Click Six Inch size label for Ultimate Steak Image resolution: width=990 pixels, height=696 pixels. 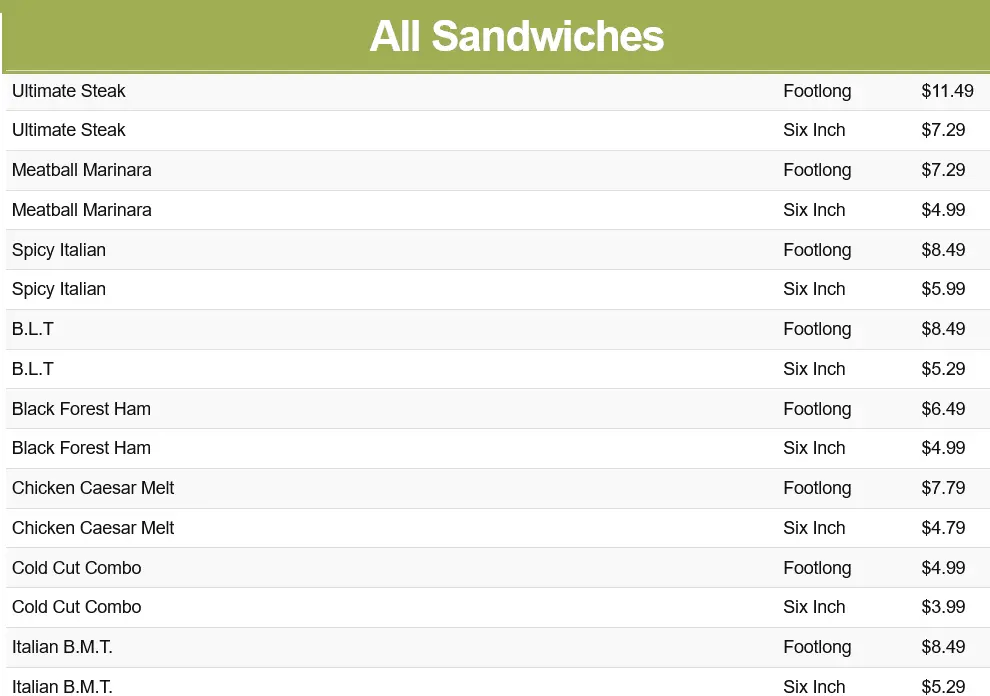814,130
